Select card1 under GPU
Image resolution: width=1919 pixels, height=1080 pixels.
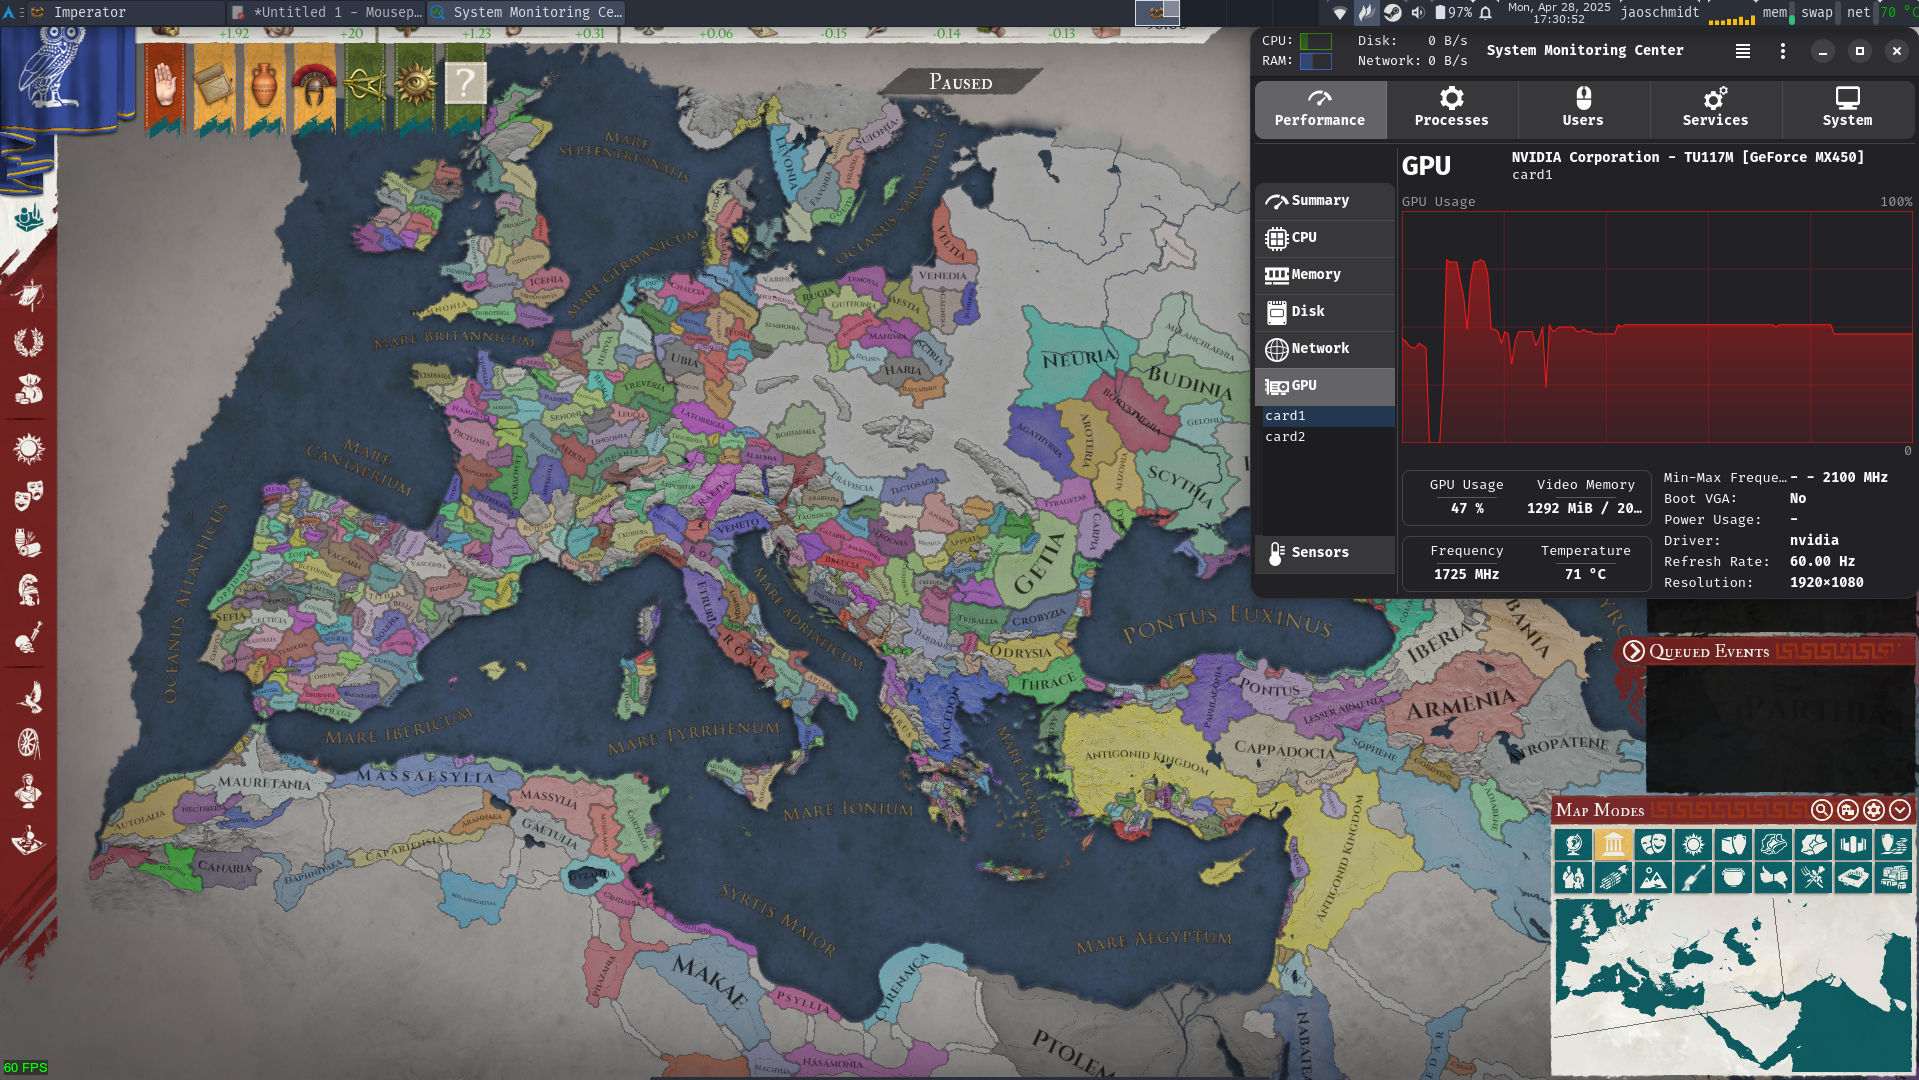point(1327,416)
